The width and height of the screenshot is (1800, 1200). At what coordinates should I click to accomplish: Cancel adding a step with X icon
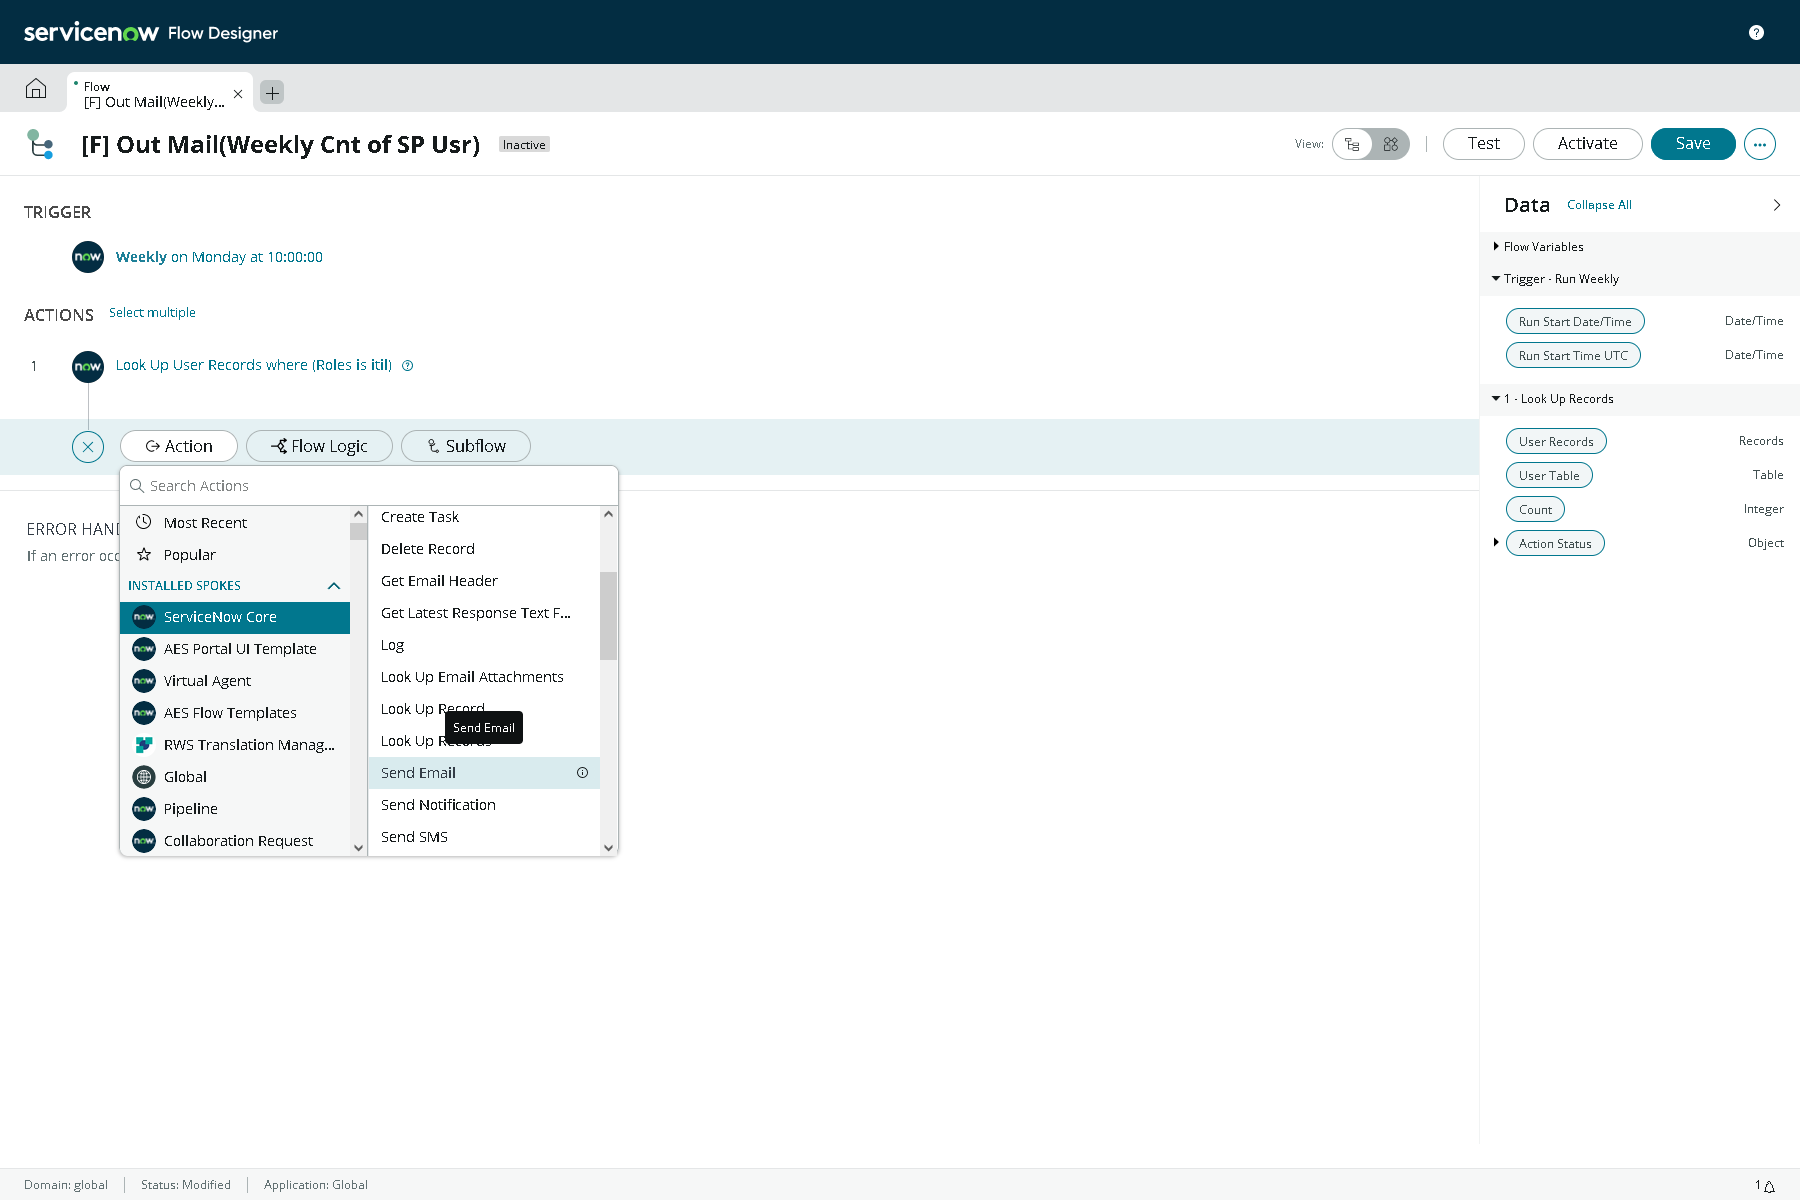[88, 447]
